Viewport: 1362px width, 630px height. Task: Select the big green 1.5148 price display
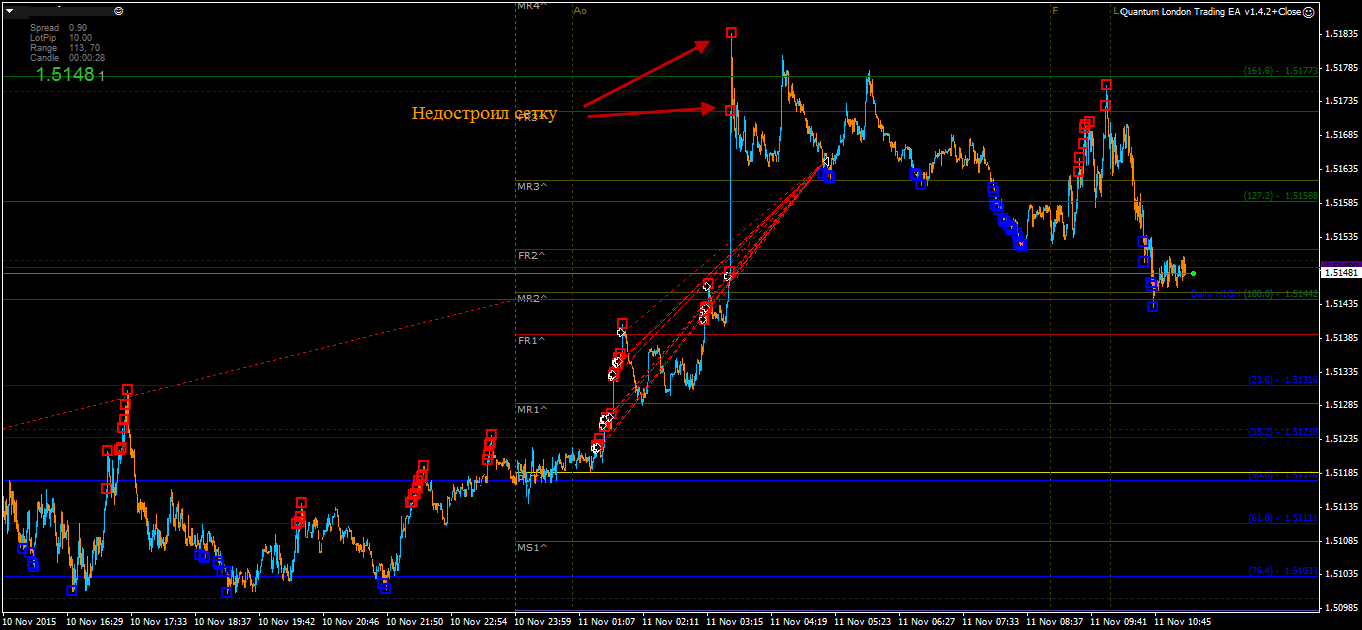tap(65, 74)
